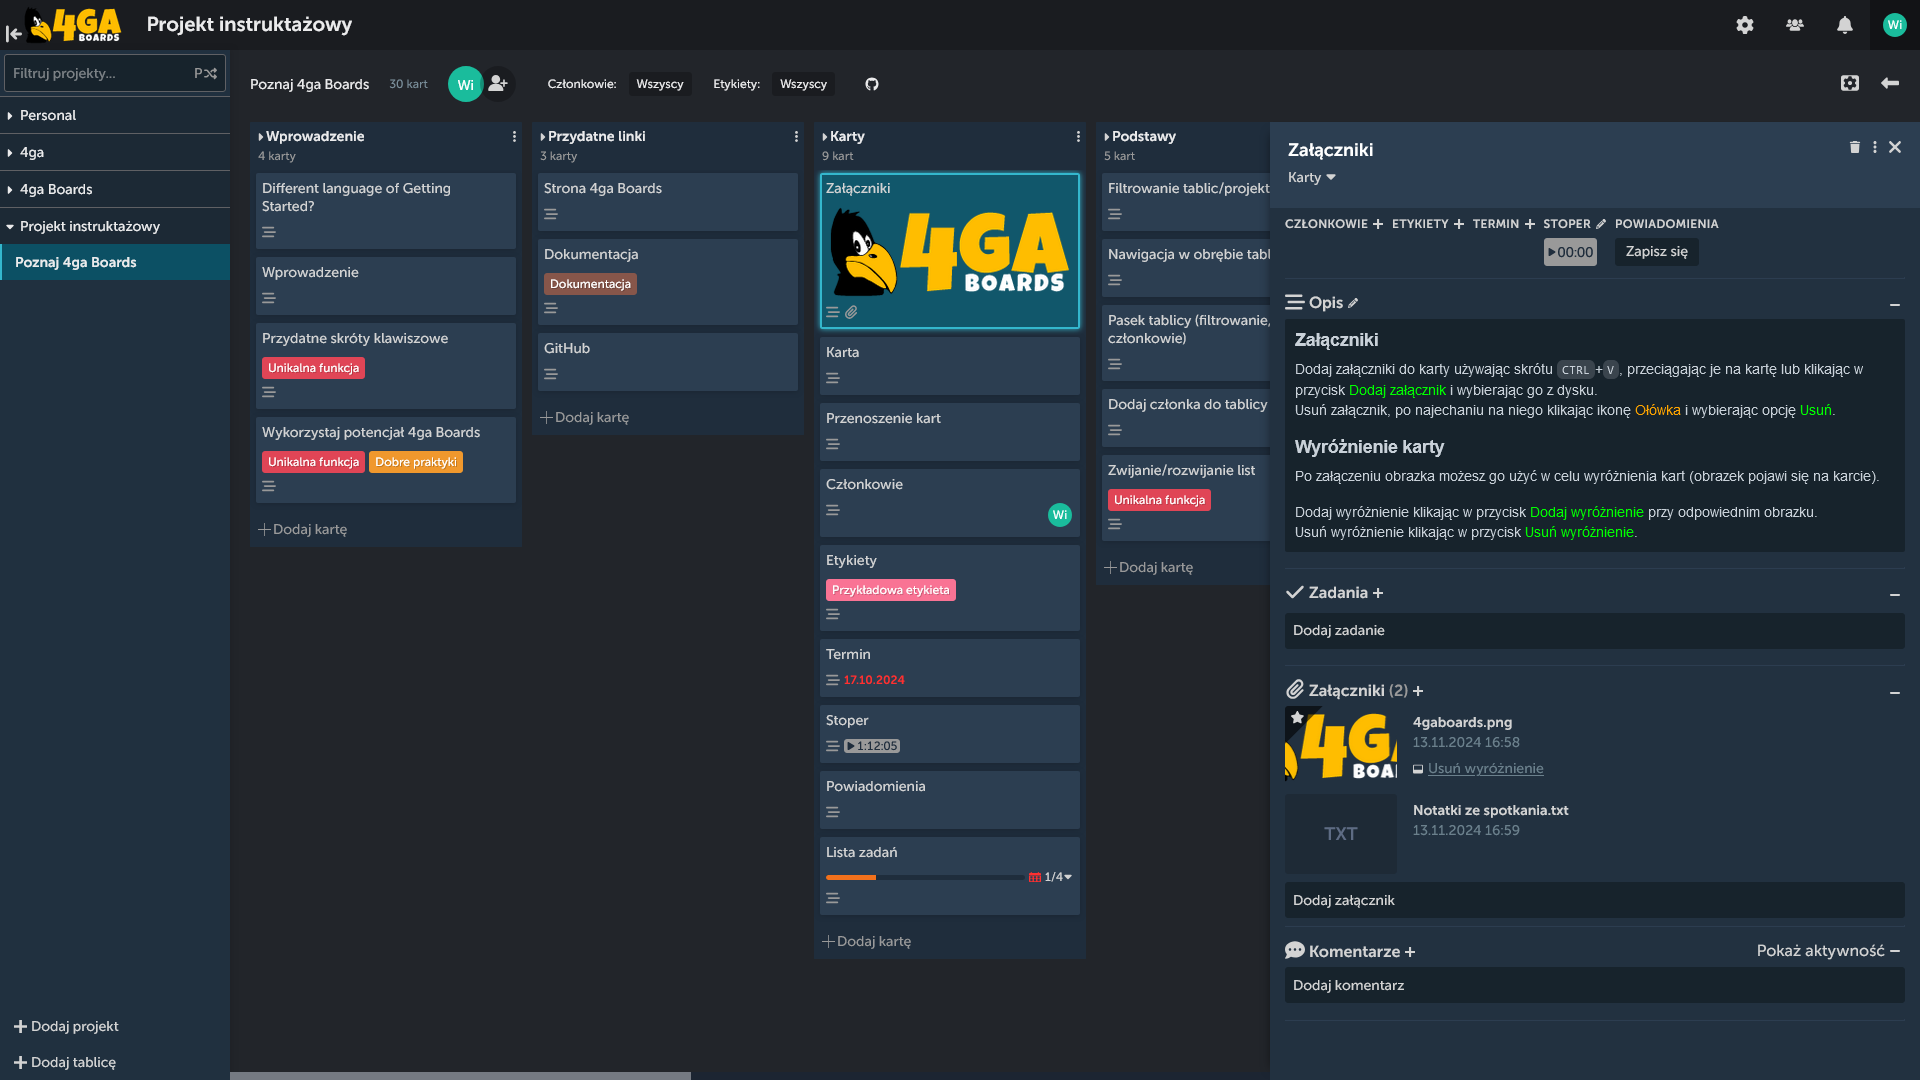Open the Etykiety filter Wszyscy dropdown
1920x1080 pixels.
(803, 84)
